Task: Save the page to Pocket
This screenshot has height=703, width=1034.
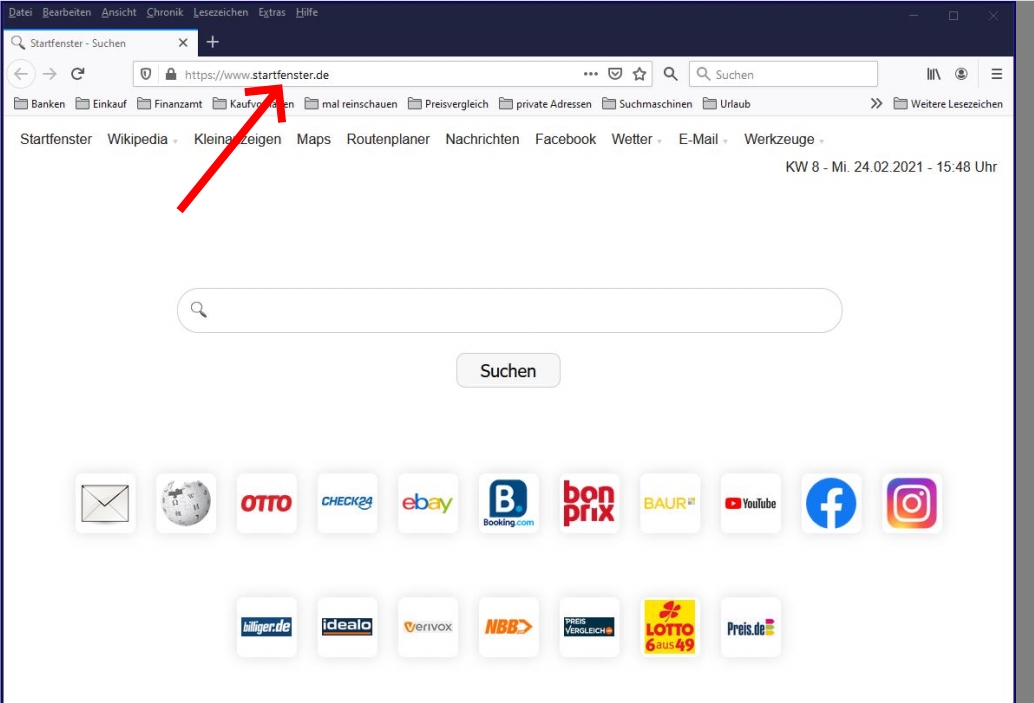Action: [x=615, y=74]
